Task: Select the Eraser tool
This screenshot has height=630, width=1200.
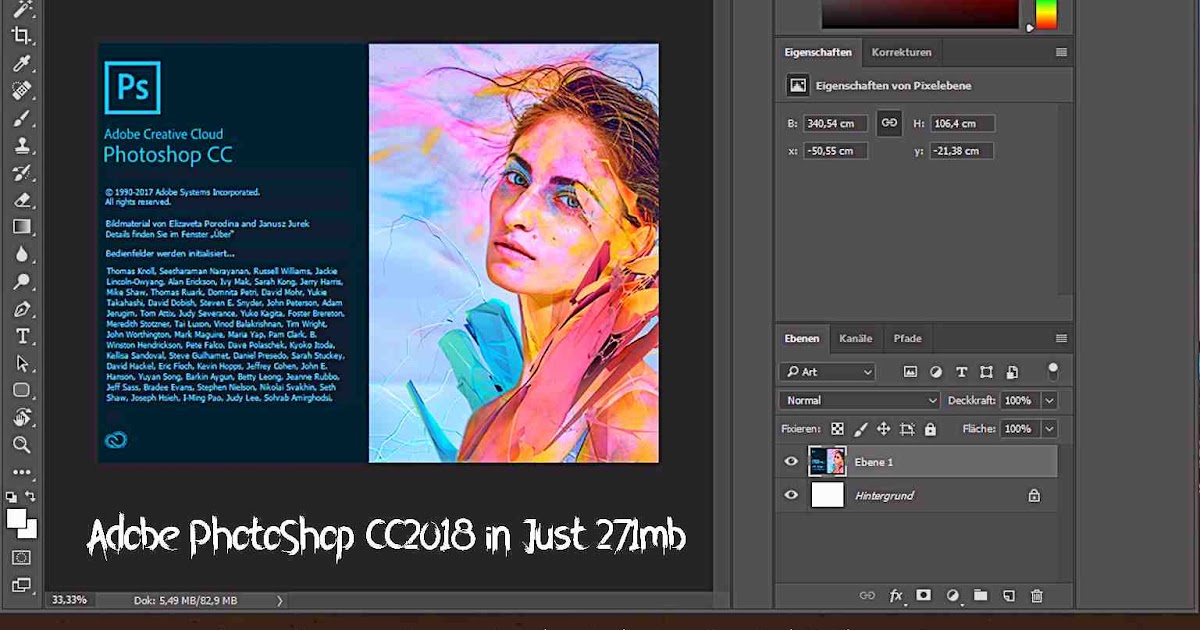Action: (22, 200)
